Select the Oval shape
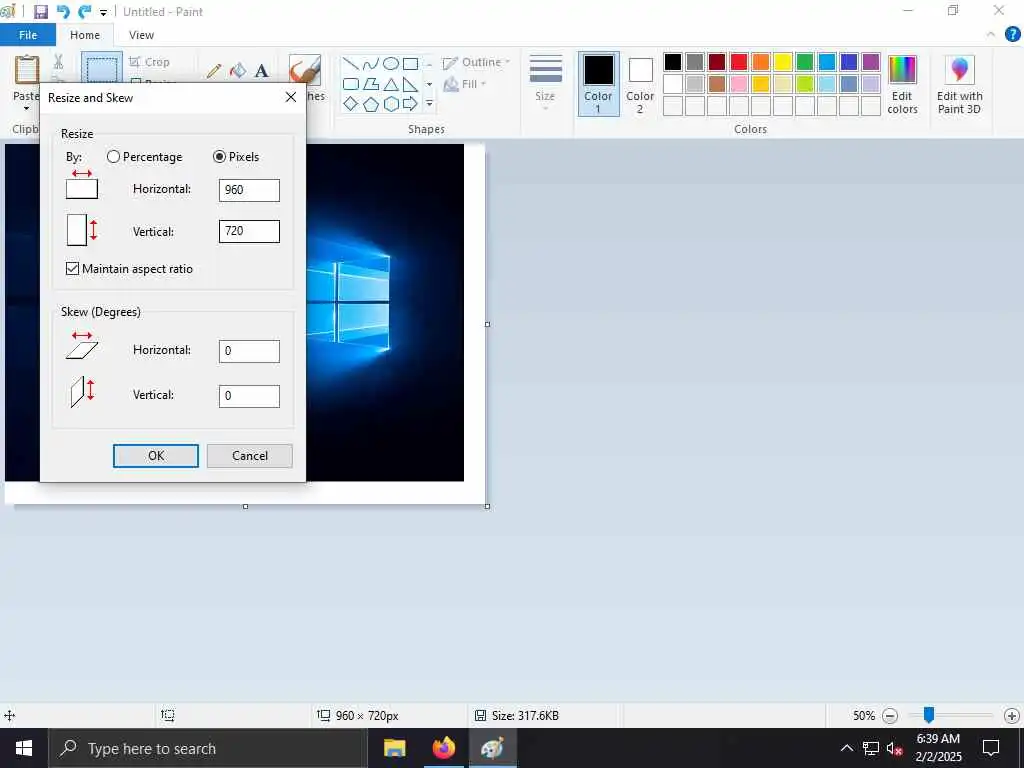This screenshot has width=1024, height=768. 391,64
